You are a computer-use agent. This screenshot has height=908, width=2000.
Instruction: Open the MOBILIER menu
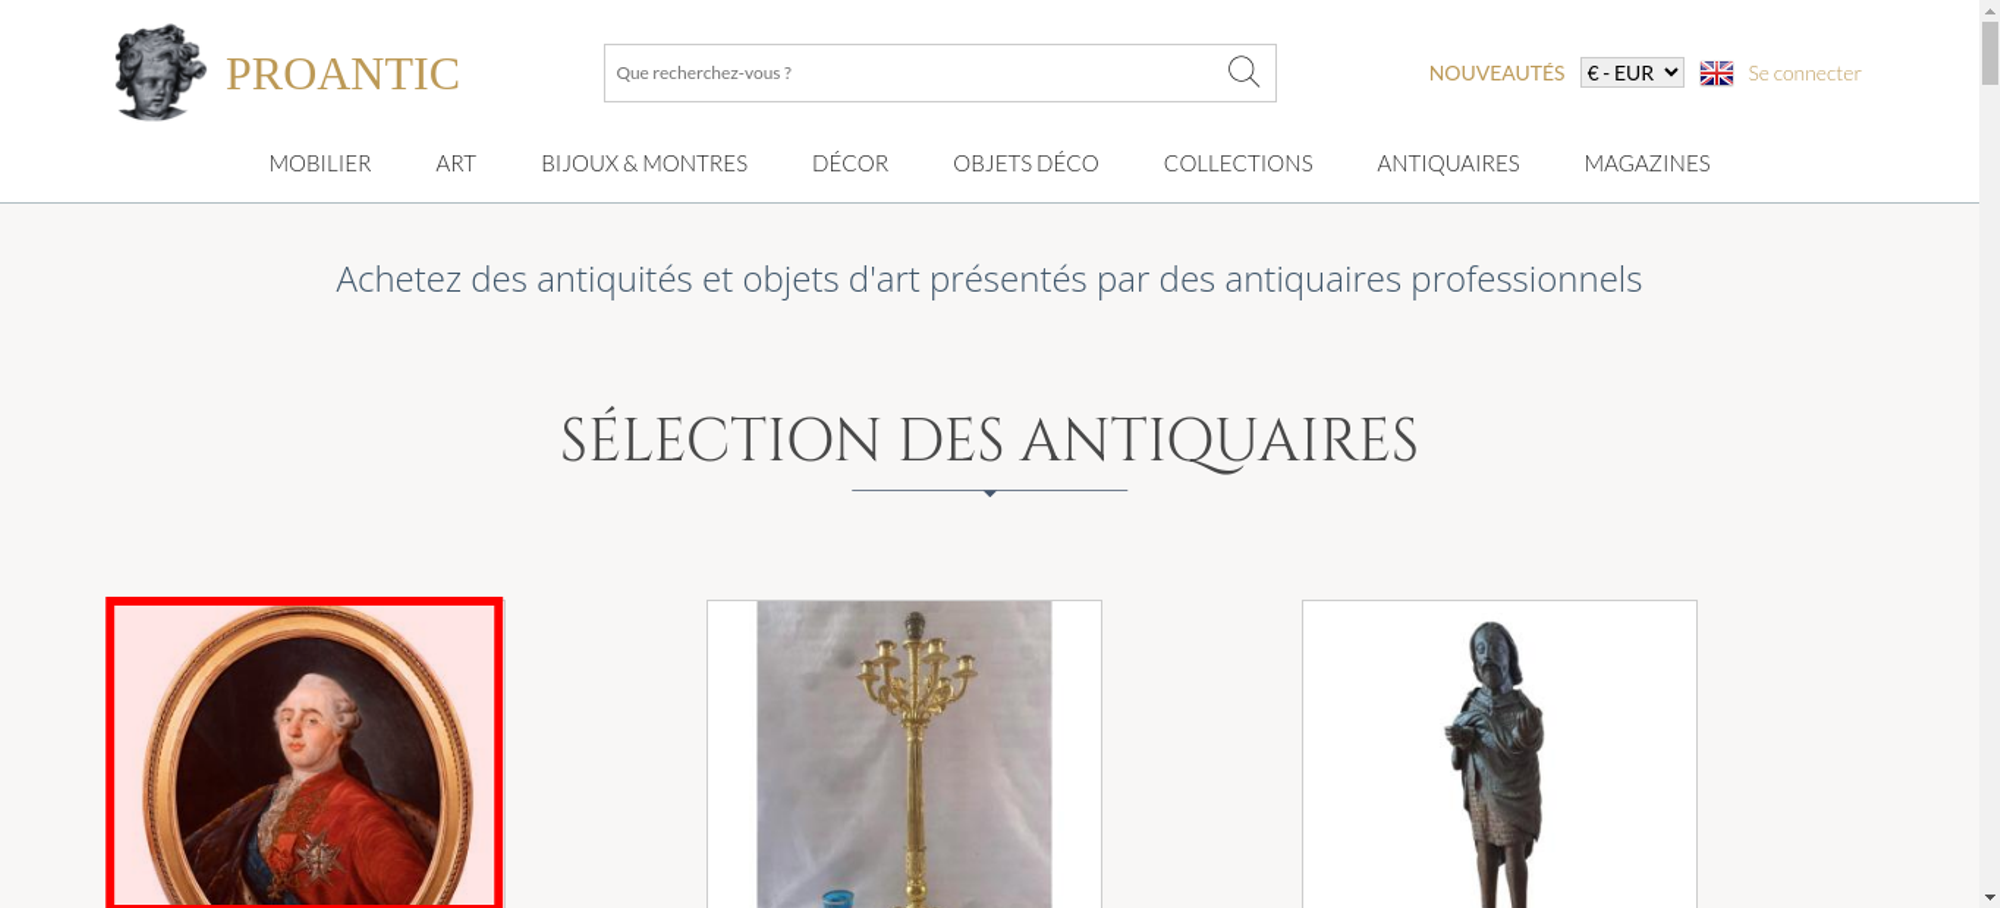click(320, 163)
